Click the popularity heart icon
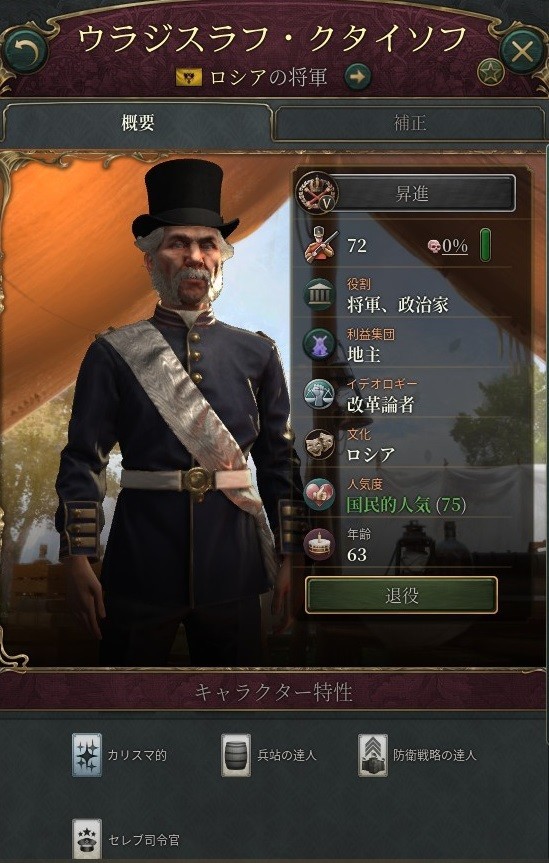Viewport: 549px width, 863px height. coord(319,494)
